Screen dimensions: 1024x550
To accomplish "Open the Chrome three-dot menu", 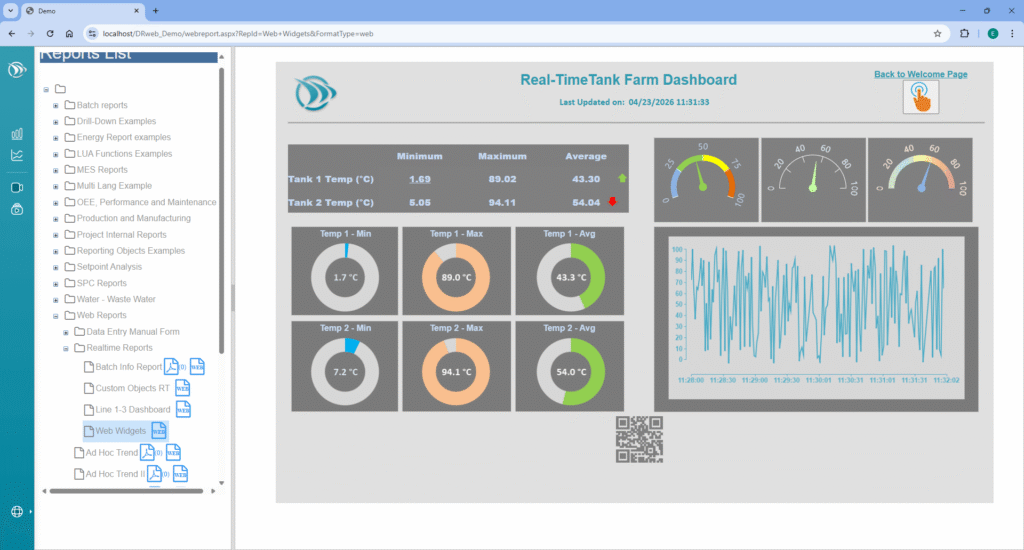I will tap(1012, 33).
